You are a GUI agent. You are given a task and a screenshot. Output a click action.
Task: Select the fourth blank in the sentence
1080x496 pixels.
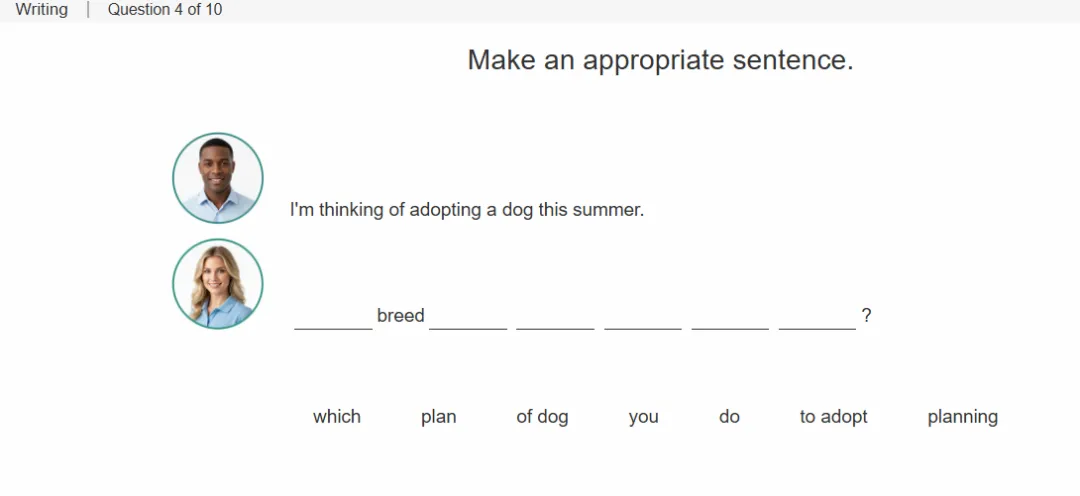643,318
